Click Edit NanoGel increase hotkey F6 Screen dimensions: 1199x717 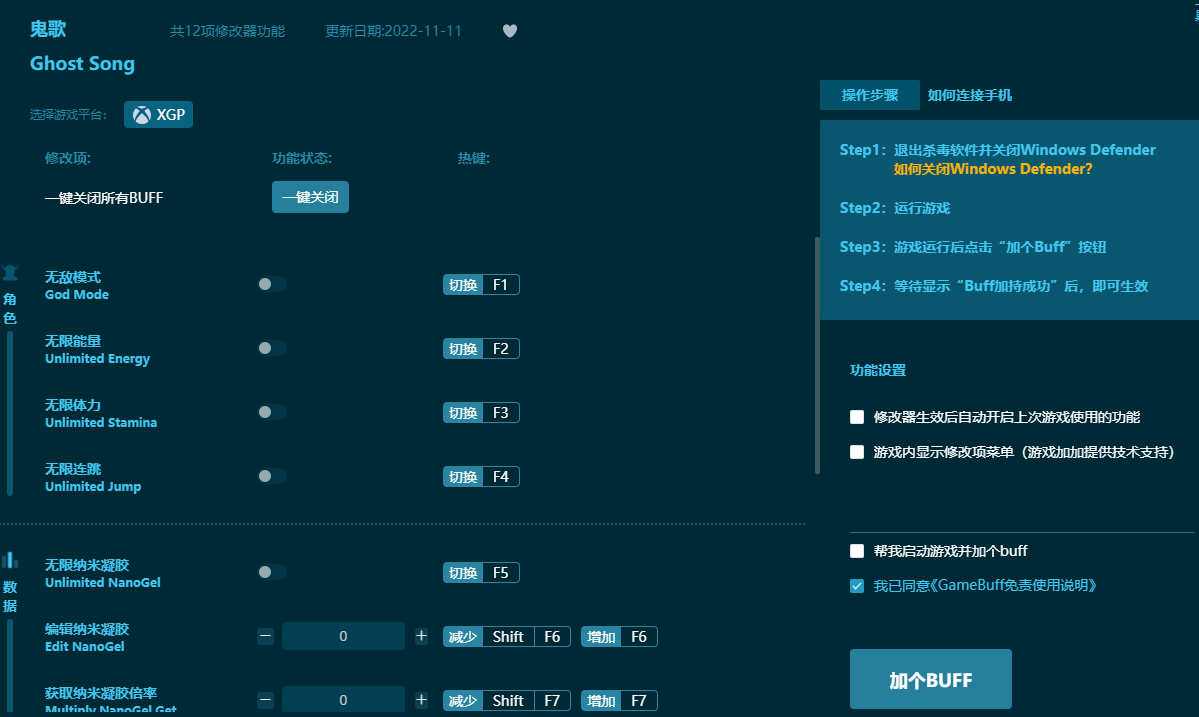(619, 637)
